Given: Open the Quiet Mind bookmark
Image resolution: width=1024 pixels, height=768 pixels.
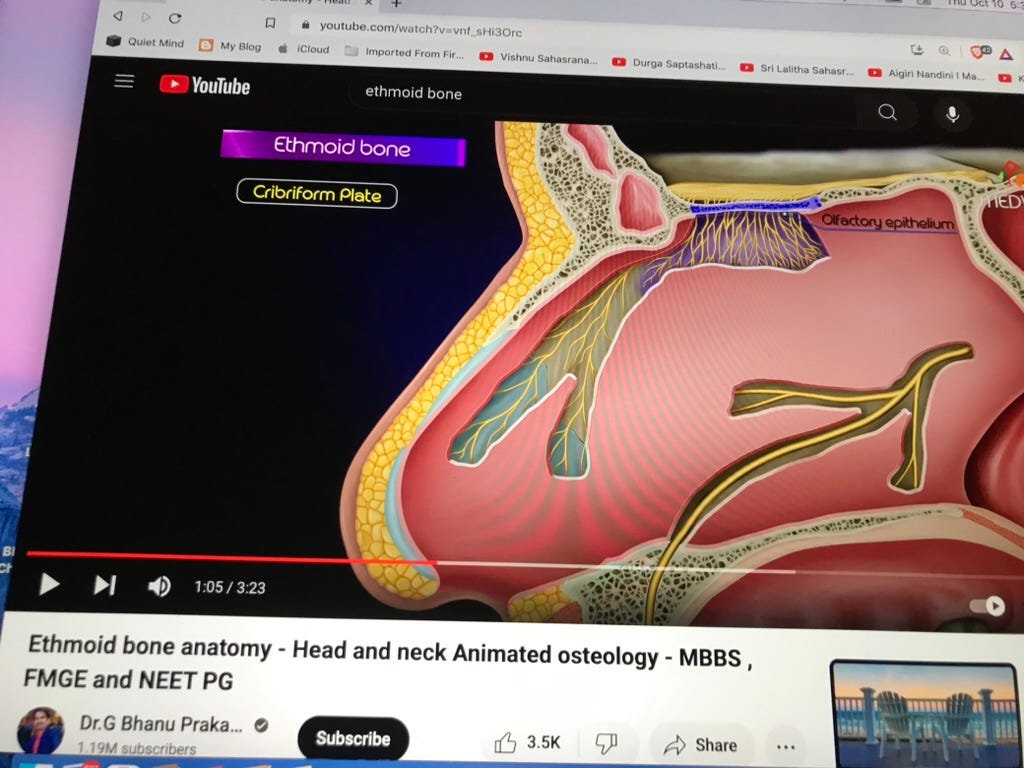Looking at the screenshot, I should coord(145,42).
